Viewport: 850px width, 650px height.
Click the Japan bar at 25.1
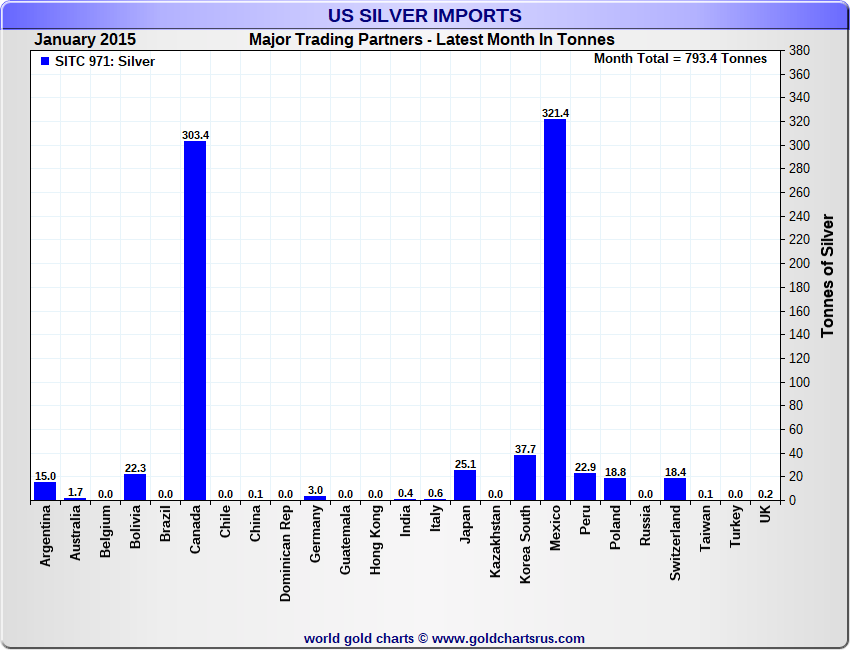tap(465, 485)
